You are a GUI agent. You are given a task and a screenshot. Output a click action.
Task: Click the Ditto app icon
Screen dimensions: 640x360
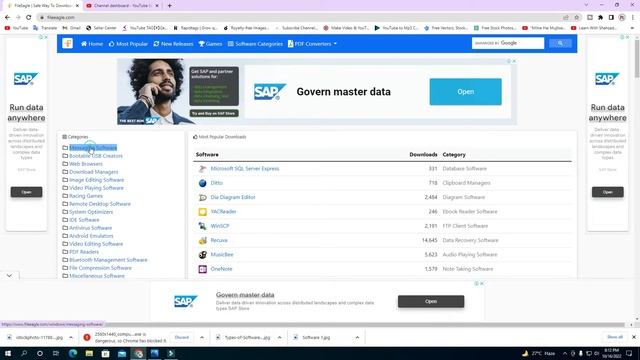[202, 183]
